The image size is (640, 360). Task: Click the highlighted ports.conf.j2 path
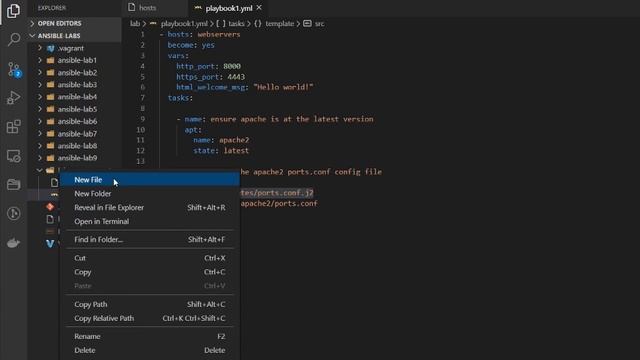tap(277, 193)
